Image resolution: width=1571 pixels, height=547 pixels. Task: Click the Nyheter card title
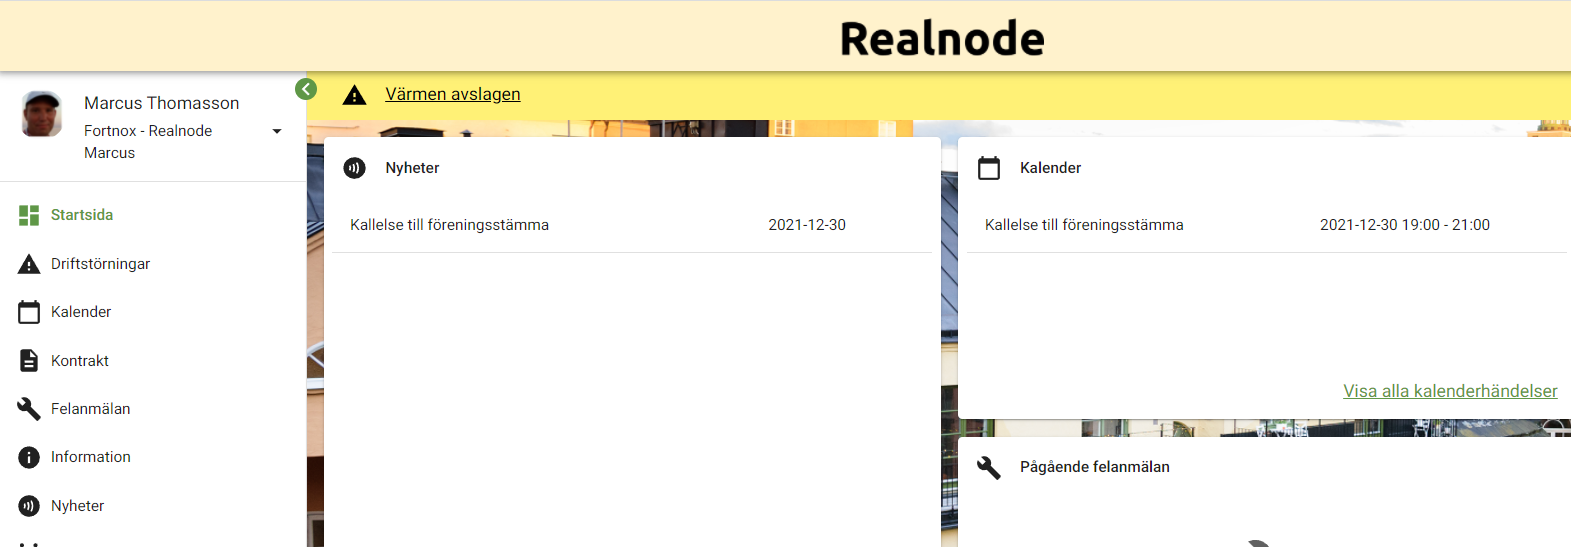(412, 168)
